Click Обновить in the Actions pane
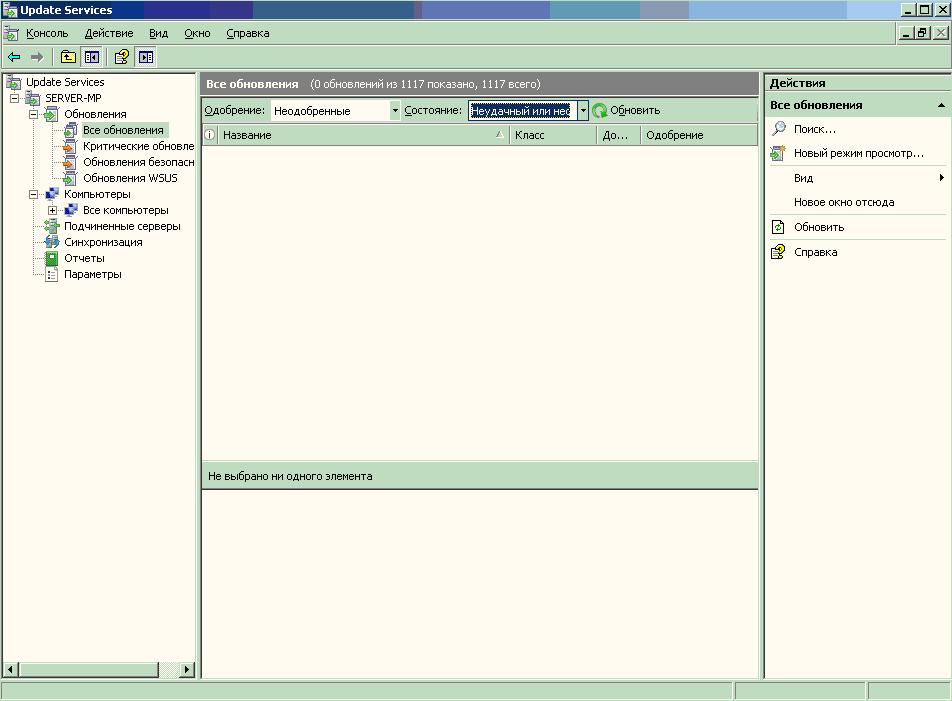 click(x=819, y=227)
